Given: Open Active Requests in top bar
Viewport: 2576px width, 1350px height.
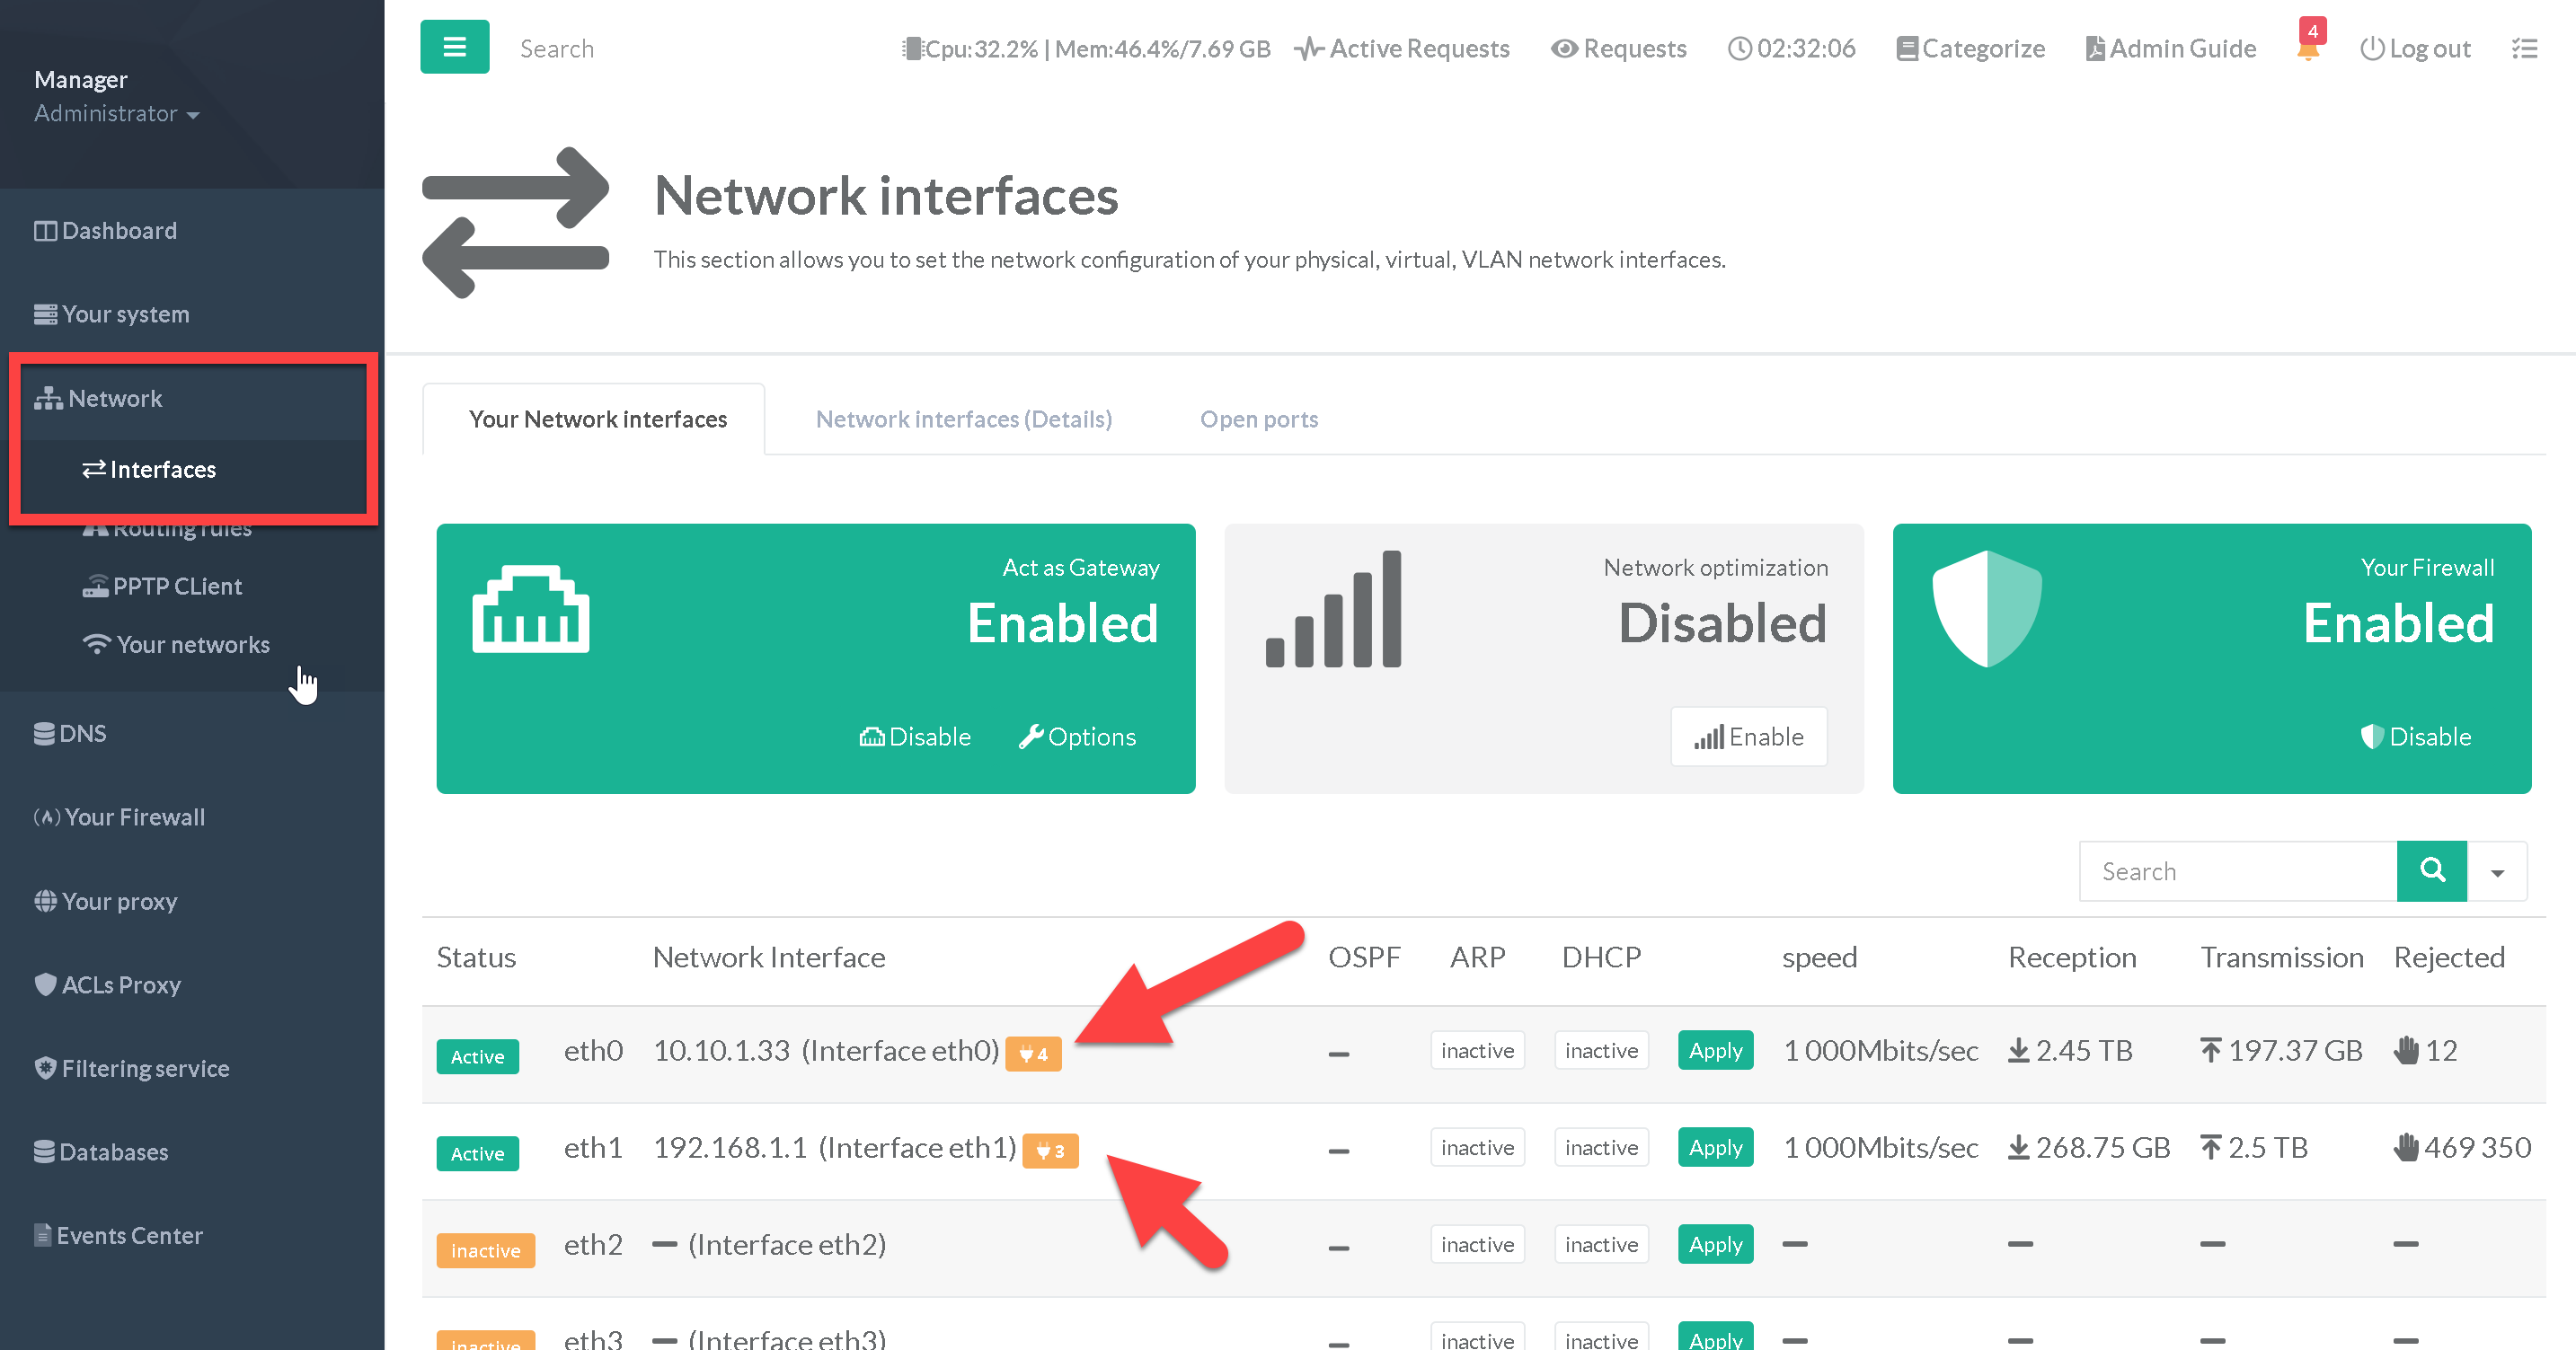Looking at the screenshot, I should [x=1402, y=49].
